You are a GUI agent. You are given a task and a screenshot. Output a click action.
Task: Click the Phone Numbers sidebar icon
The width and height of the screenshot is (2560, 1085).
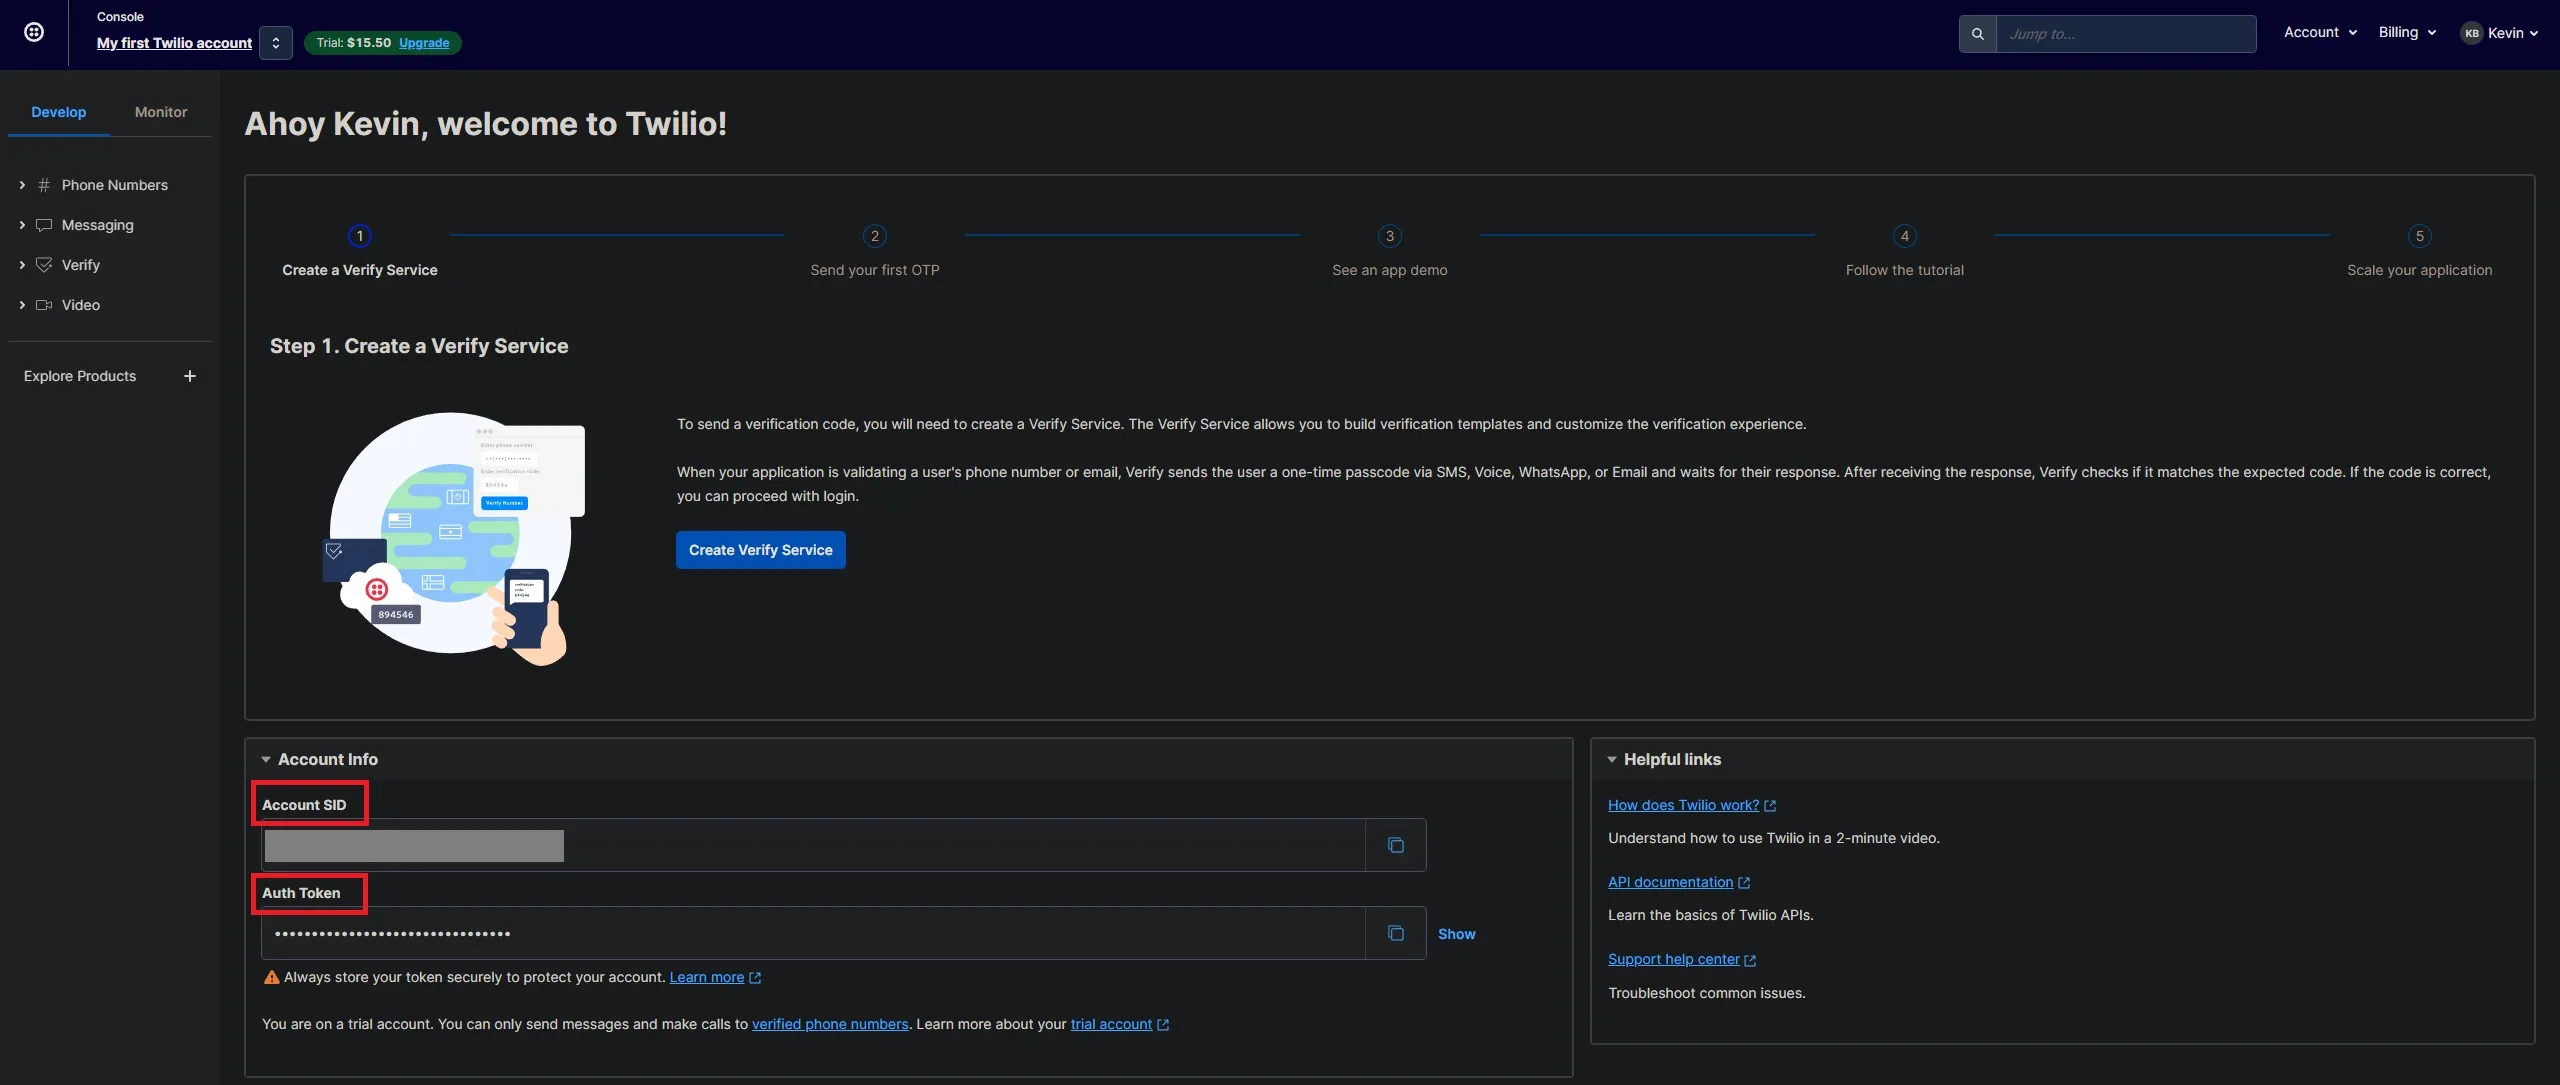point(42,184)
